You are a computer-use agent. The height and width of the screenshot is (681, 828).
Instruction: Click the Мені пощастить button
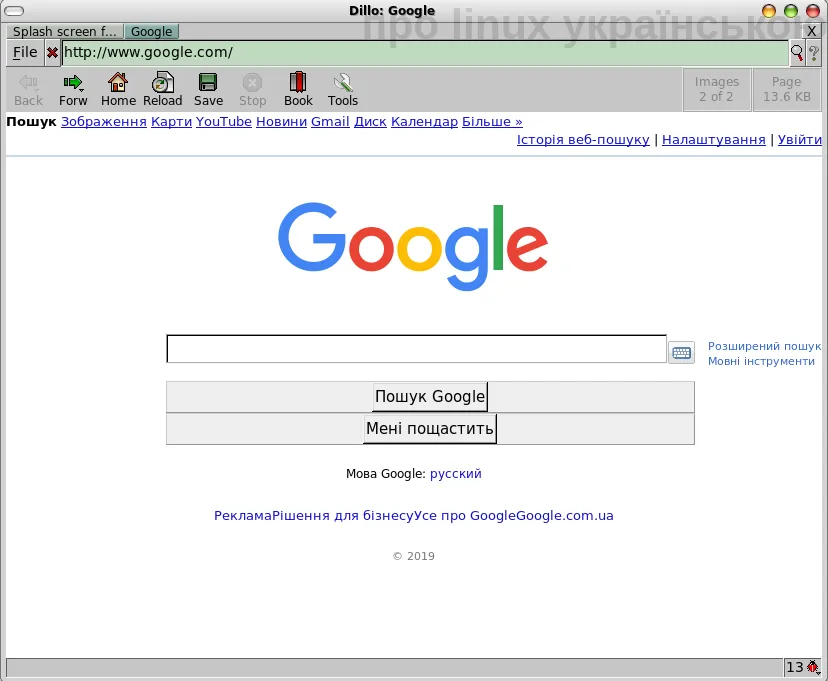(x=430, y=428)
